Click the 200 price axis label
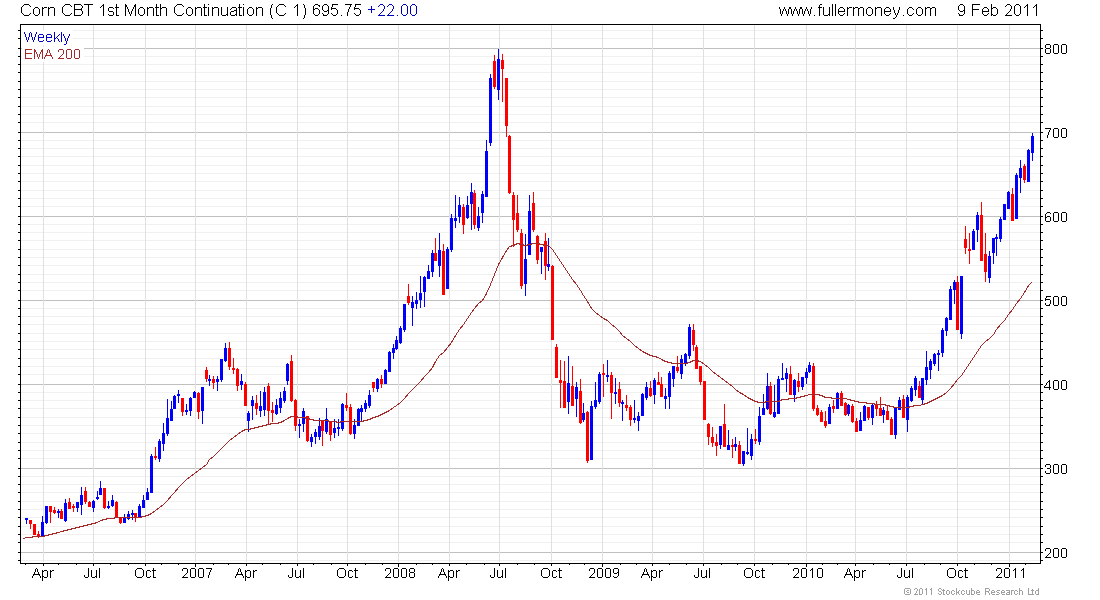This screenshot has height=600, width=1100. pos(1056,554)
